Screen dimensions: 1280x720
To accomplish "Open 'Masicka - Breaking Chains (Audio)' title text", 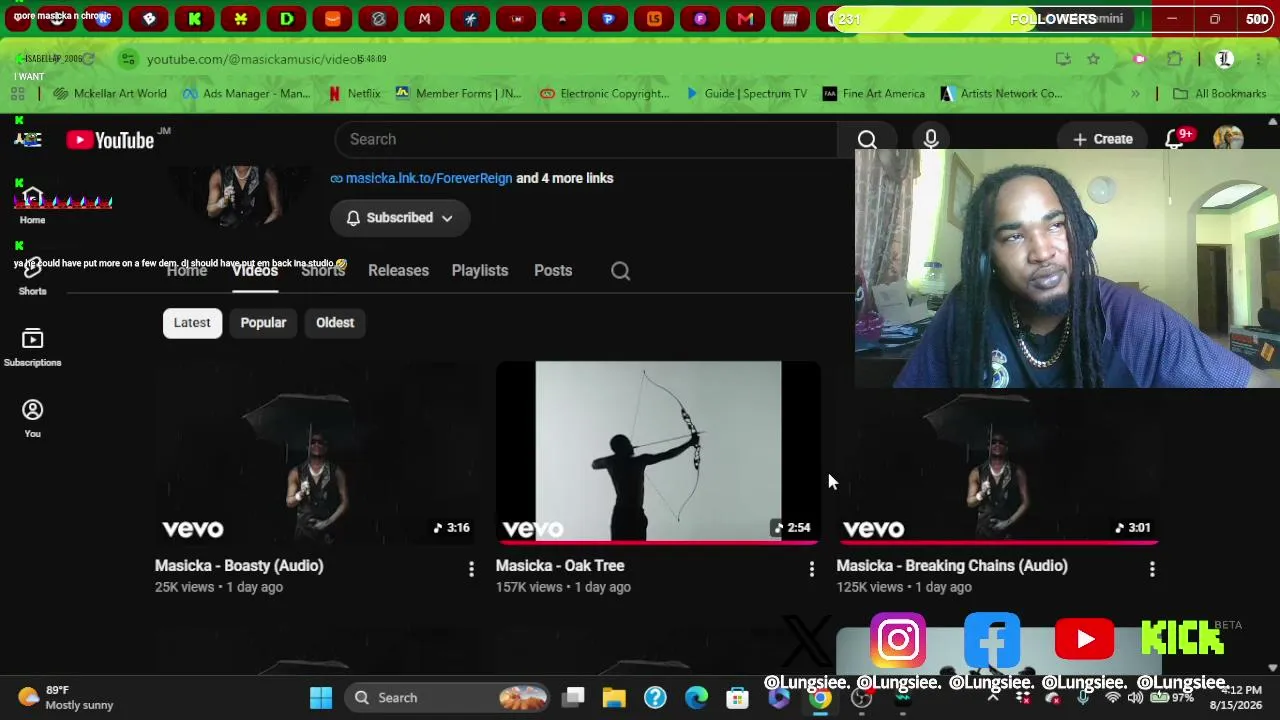I will pos(952,566).
